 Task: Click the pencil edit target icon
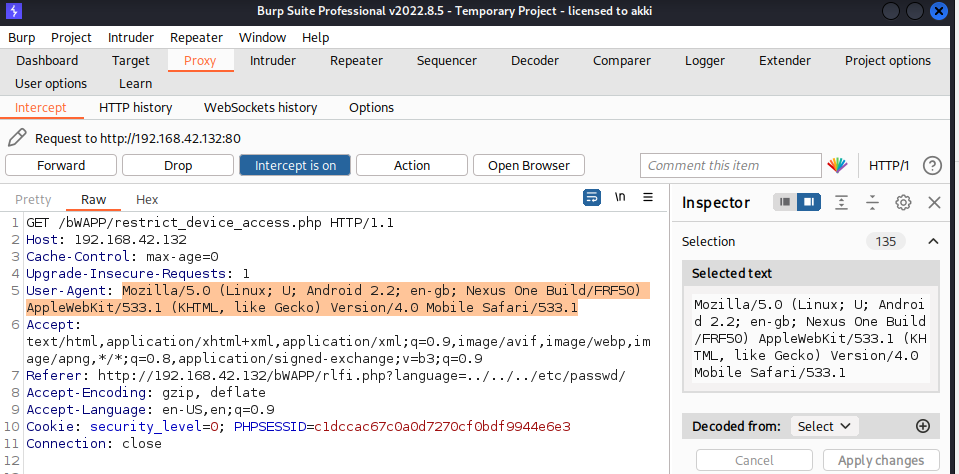click(17, 138)
